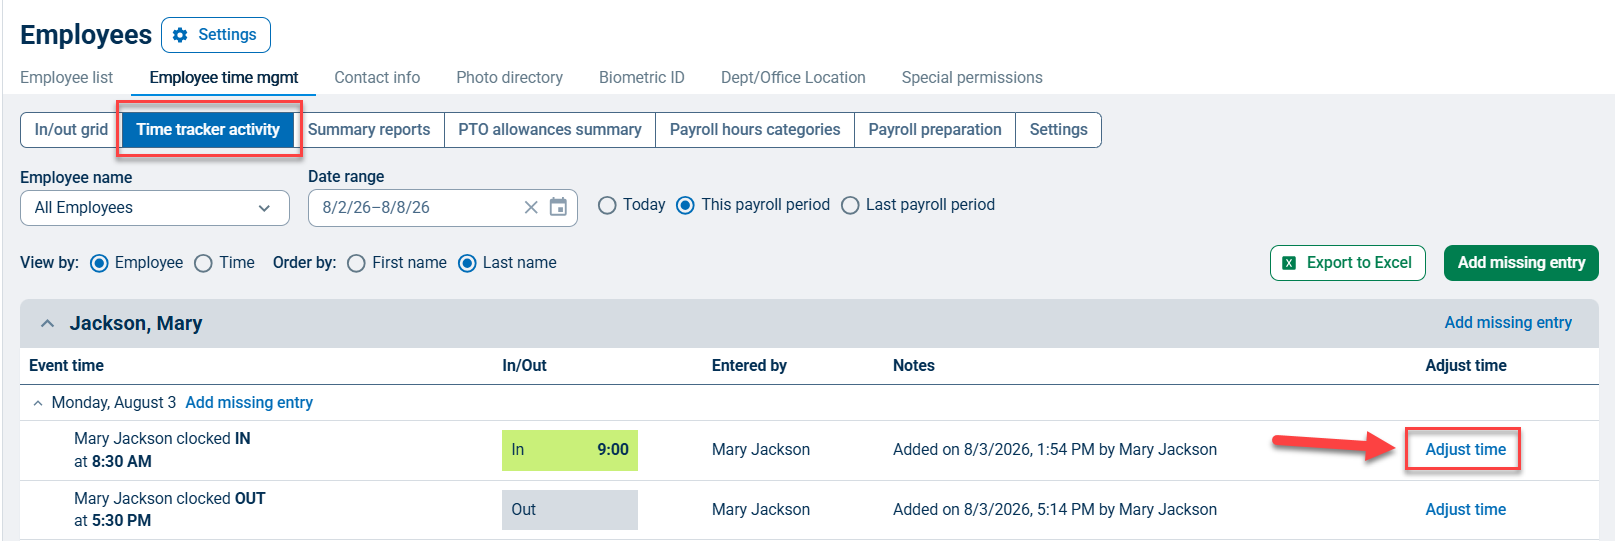This screenshot has height=541, width=1615.
Task: Open the Employee name dropdown
Action: [155, 208]
